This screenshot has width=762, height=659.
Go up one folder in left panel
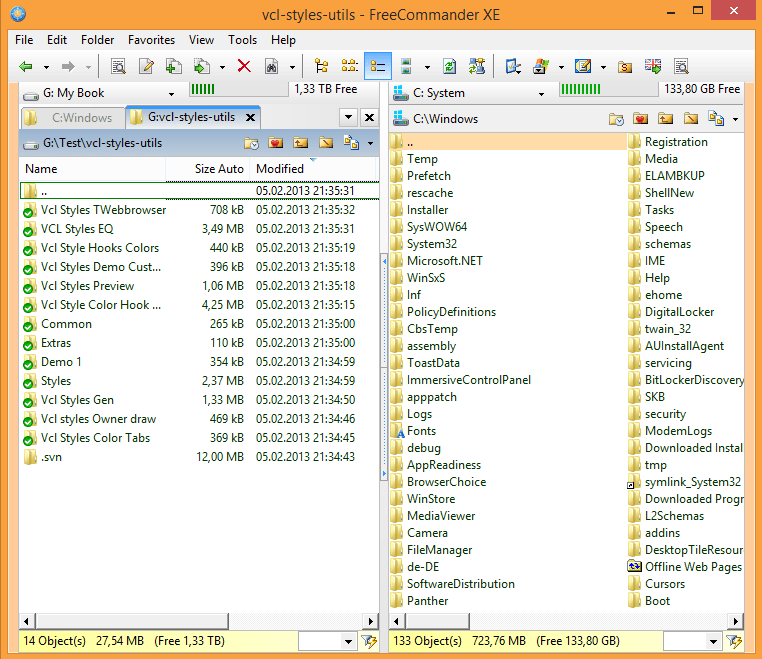pos(301,143)
